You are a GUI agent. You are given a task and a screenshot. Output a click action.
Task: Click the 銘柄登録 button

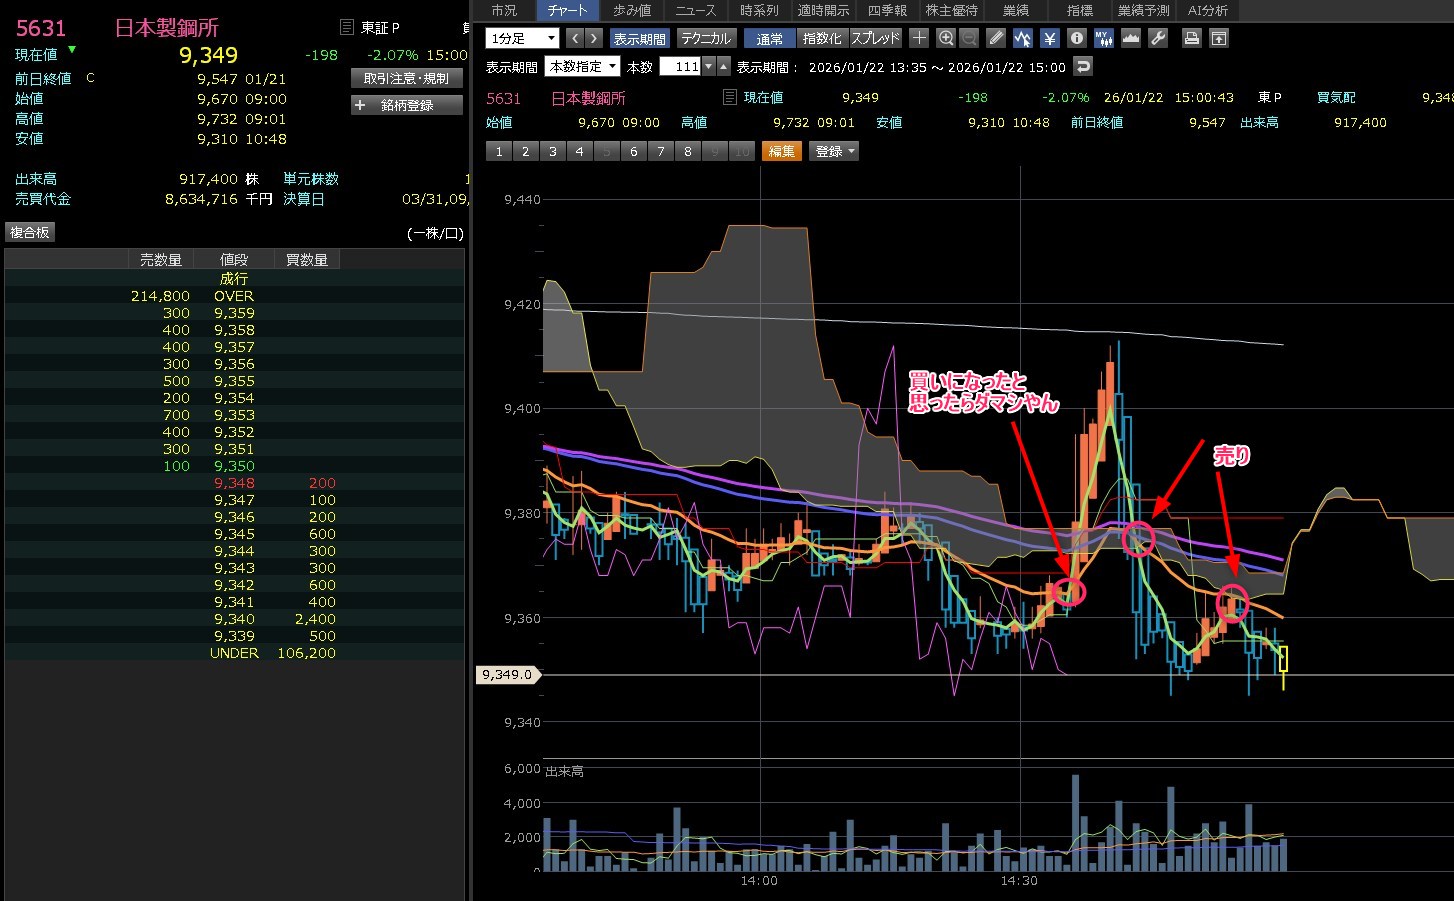[407, 105]
